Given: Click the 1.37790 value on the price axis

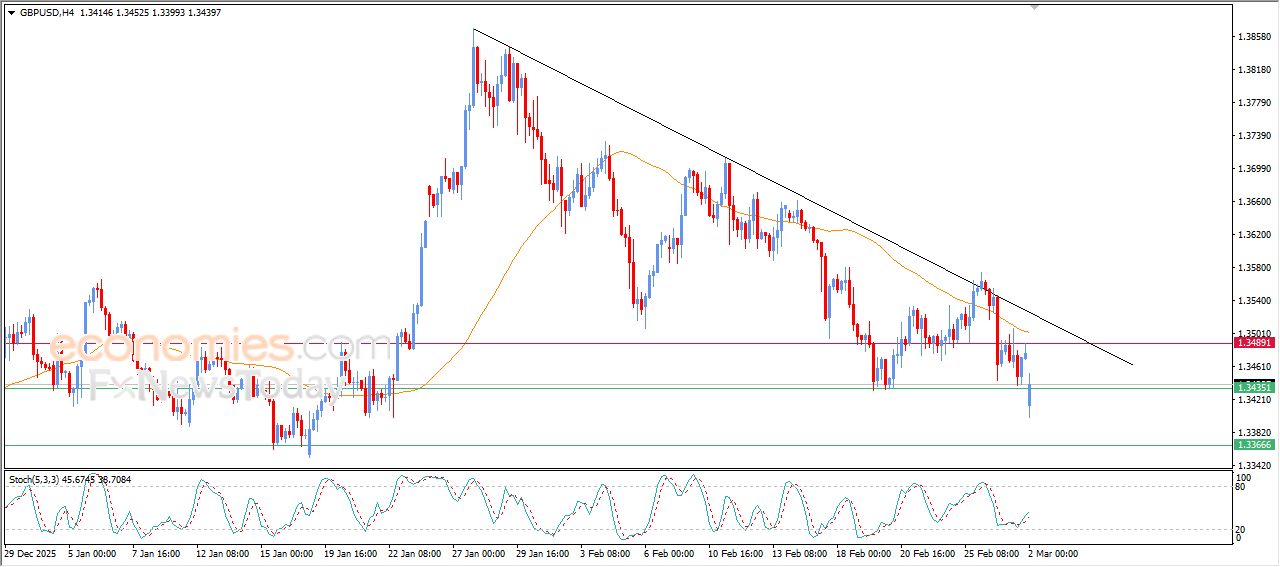Looking at the screenshot, I should coord(1254,103).
